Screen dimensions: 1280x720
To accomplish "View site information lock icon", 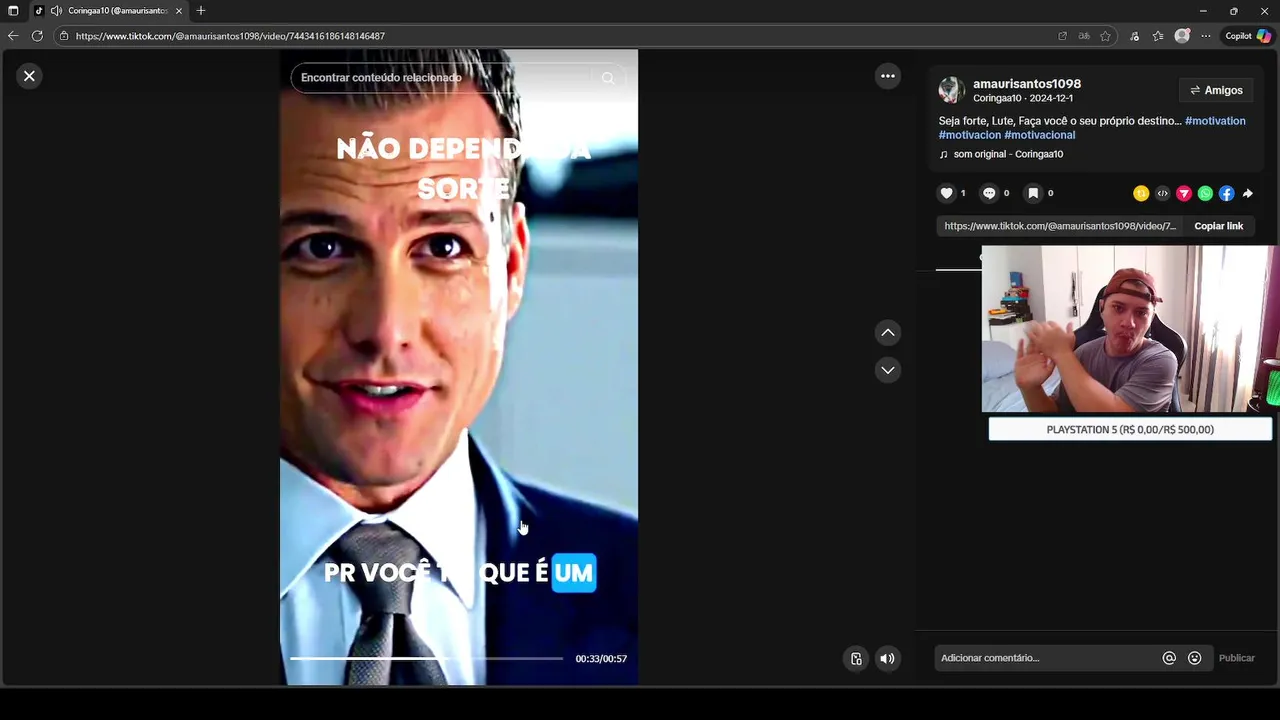I will pos(64,36).
